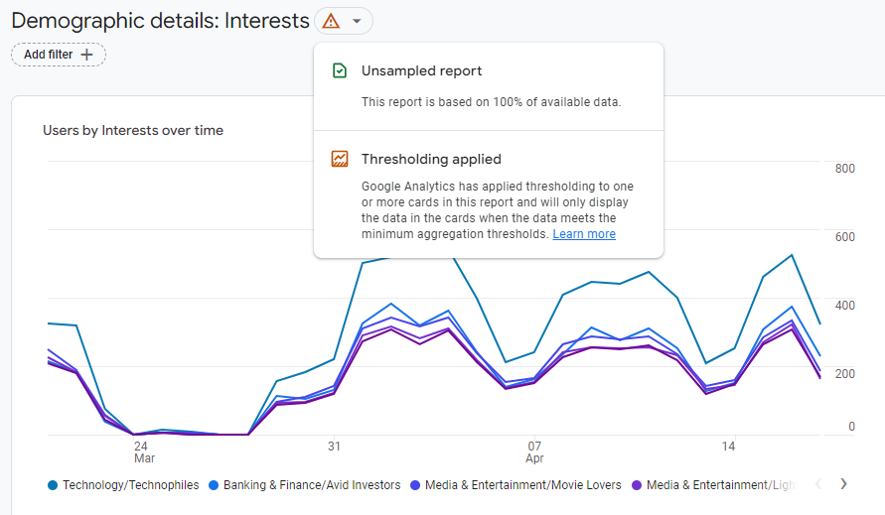Click the Banking & Finance blue color dot

pos(213,485)
